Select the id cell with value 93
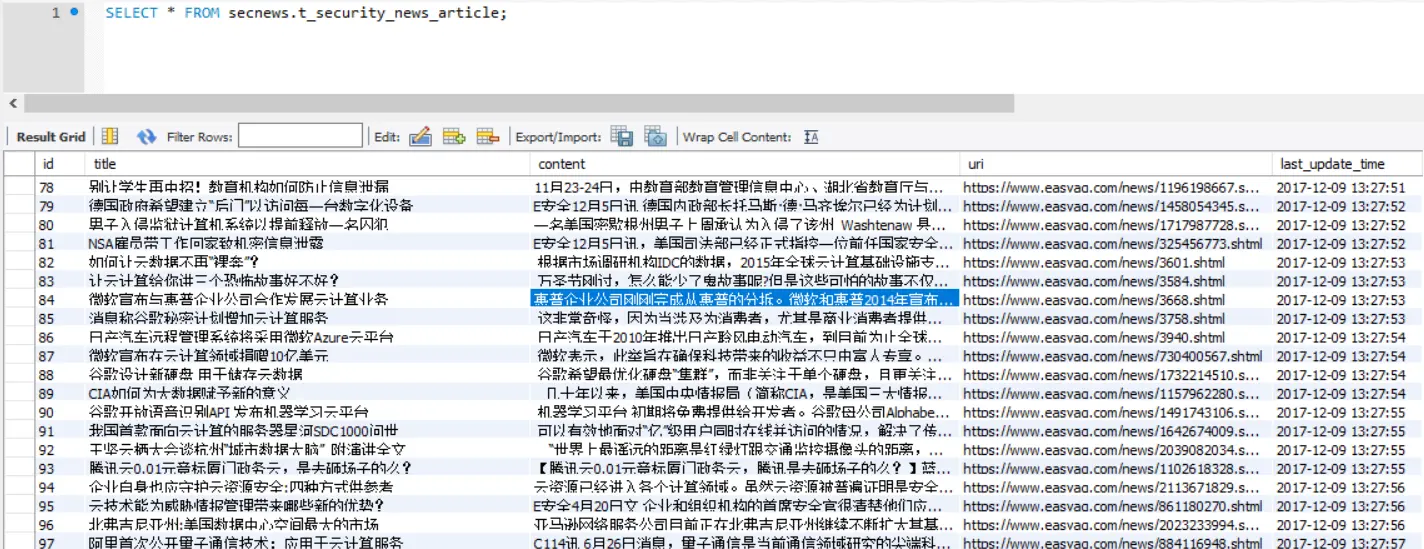Viewport: 1424px width, 549px height. click(61, 467)
